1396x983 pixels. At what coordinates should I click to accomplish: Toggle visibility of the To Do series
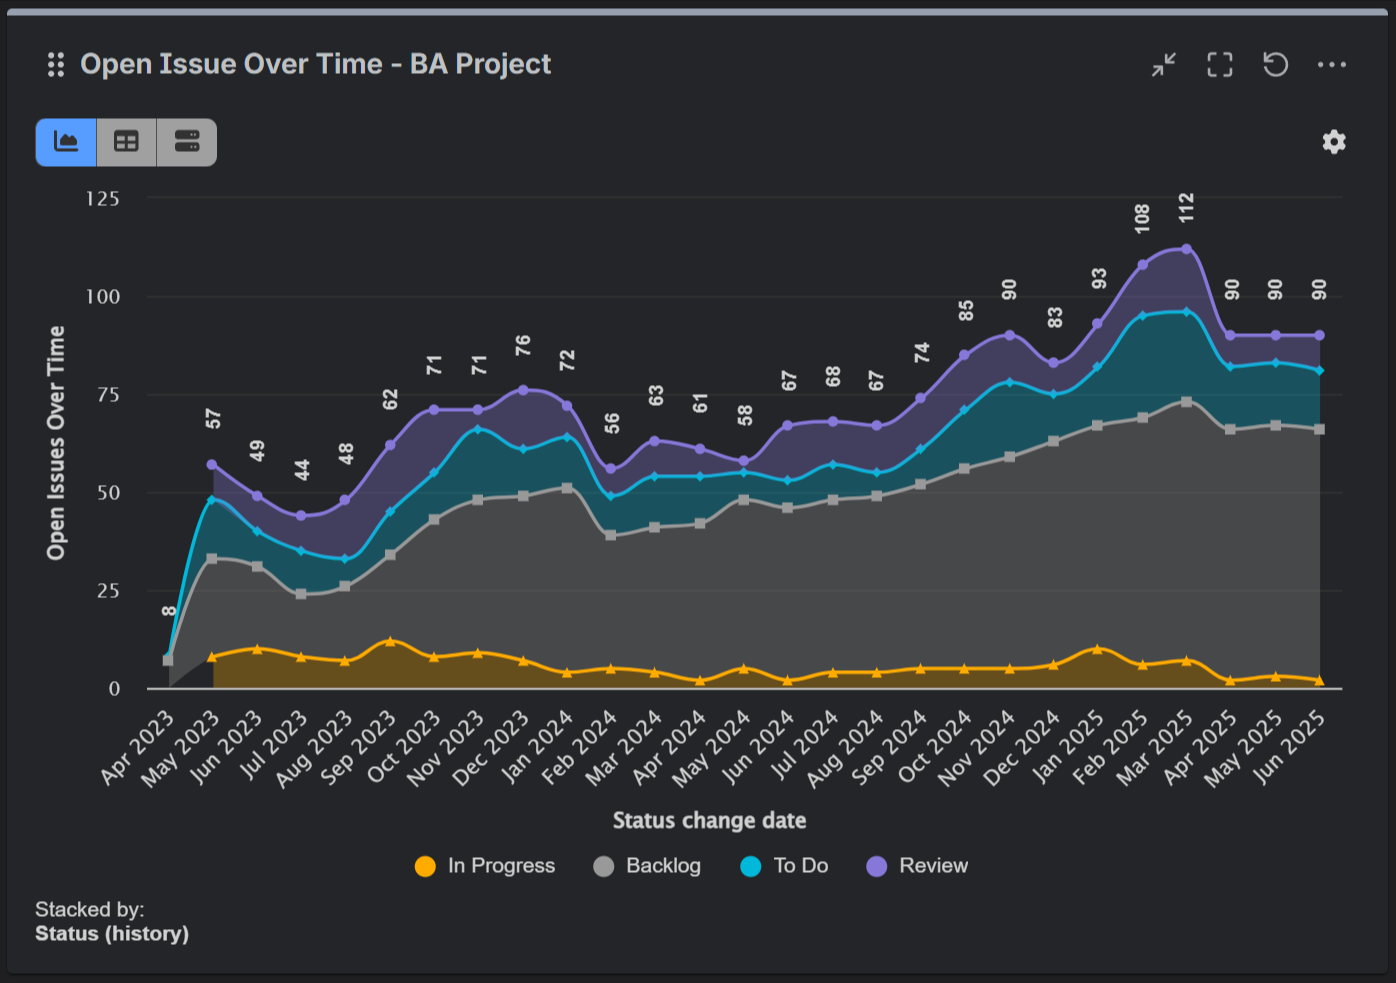(x=785, y=866)
